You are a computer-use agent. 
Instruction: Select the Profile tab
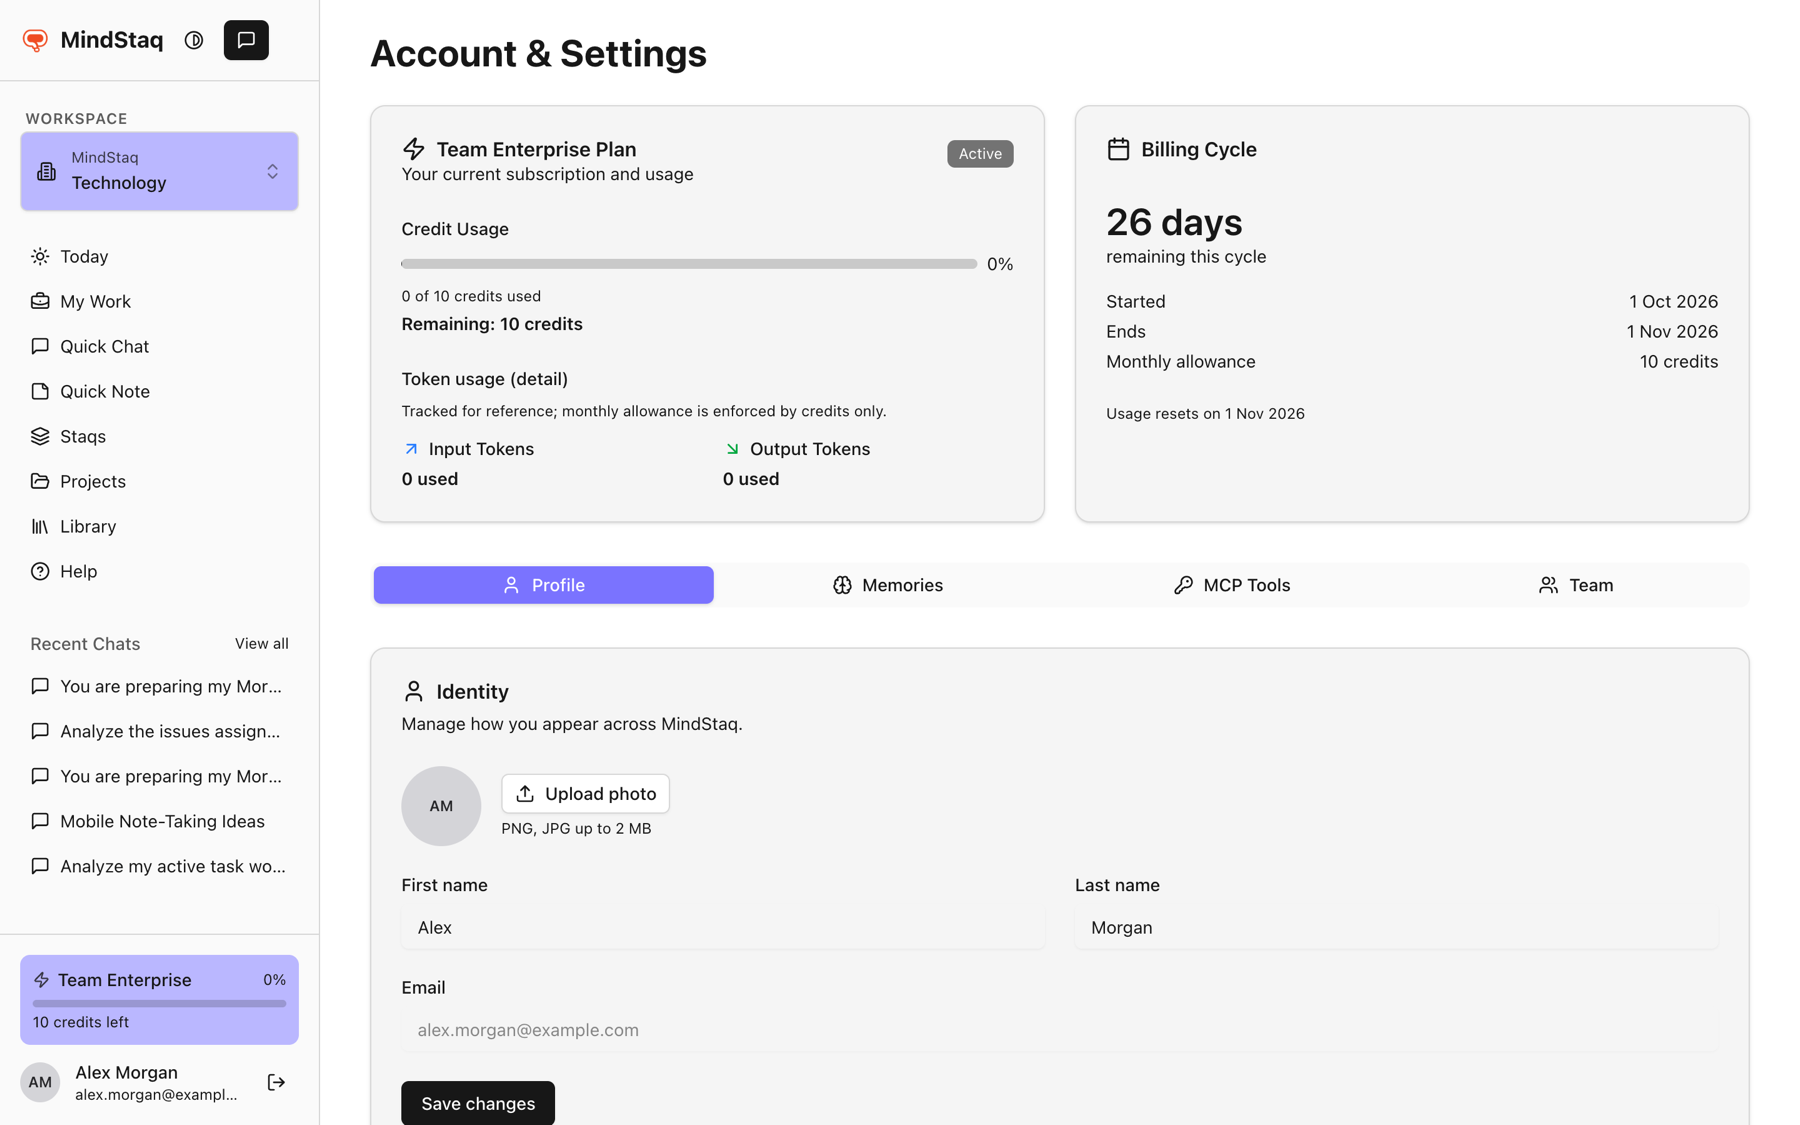[x=544, y=586]
